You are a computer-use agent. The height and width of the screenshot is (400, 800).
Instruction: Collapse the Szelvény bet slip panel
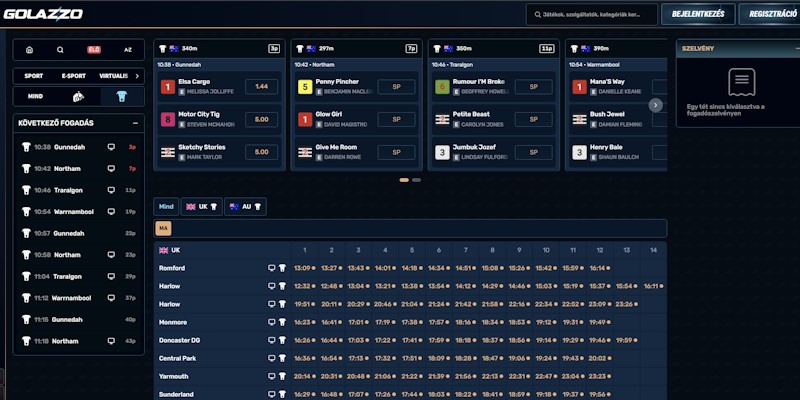pyautogui.click(x=797, y=48)
